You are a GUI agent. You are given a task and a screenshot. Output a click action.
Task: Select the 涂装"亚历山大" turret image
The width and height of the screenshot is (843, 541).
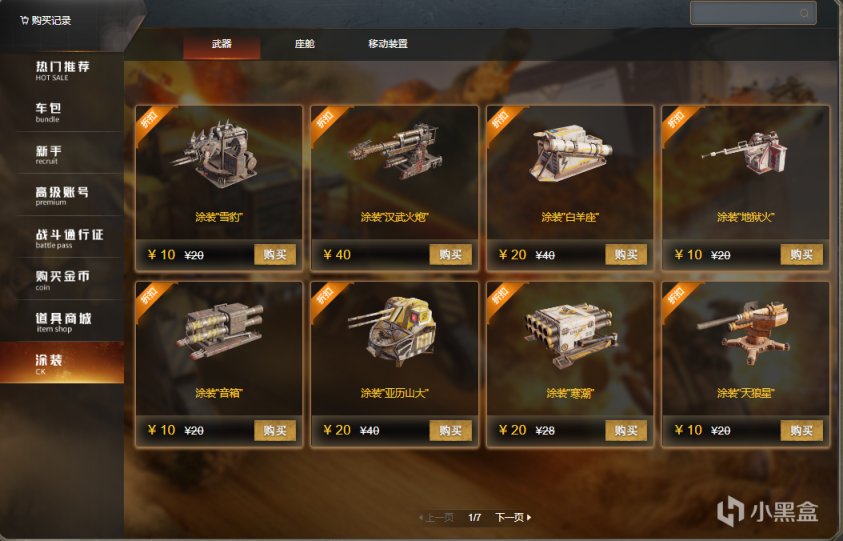[x=392, y=330]
